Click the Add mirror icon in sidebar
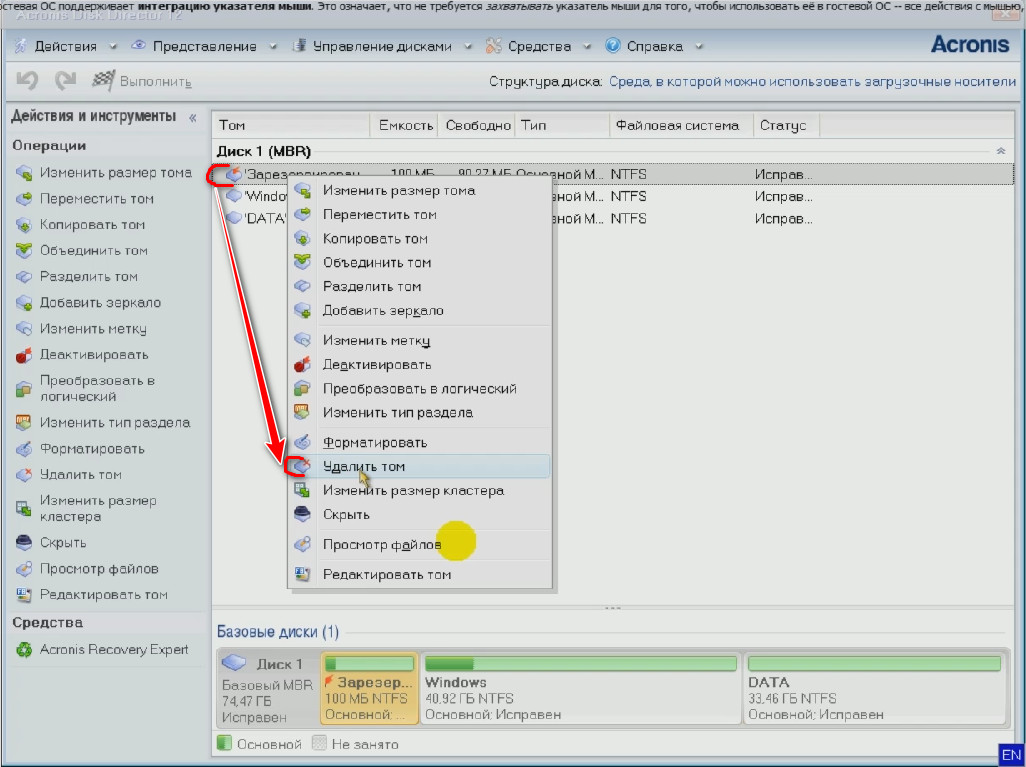 pos(23,303)
